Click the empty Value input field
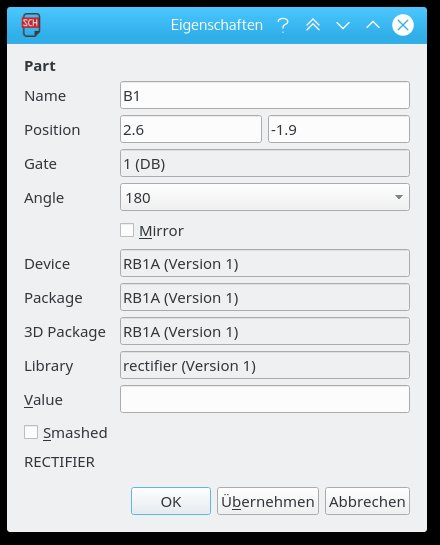Screen dimensions: 440x545 pyautogui.click(x=265, y=399)
